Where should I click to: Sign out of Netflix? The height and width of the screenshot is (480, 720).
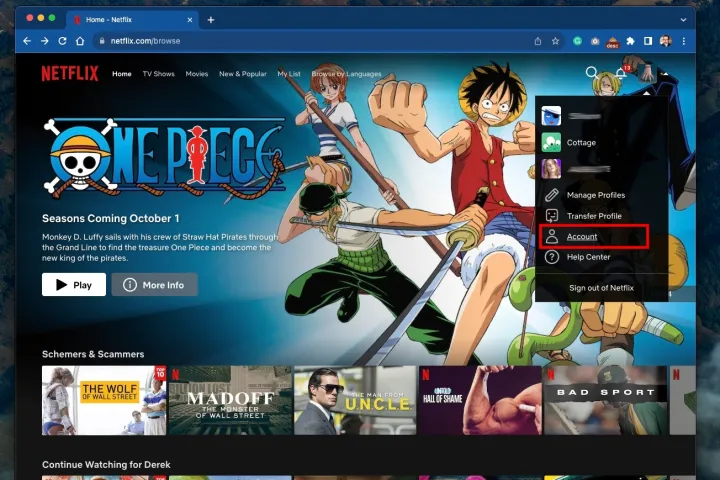click(601, 288)
